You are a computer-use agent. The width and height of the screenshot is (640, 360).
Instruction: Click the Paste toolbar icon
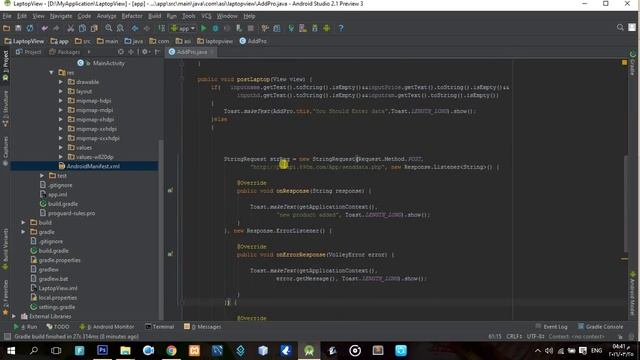click(94, 28)
